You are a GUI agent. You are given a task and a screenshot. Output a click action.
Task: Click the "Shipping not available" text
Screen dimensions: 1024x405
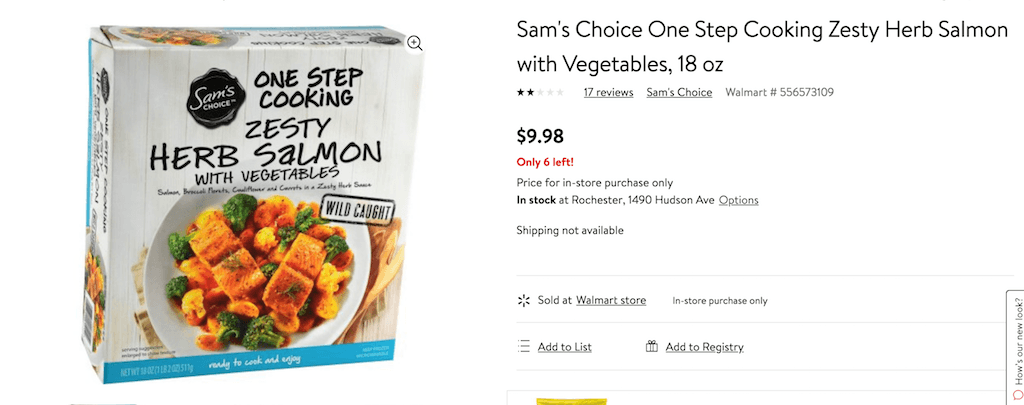[569, 231]
